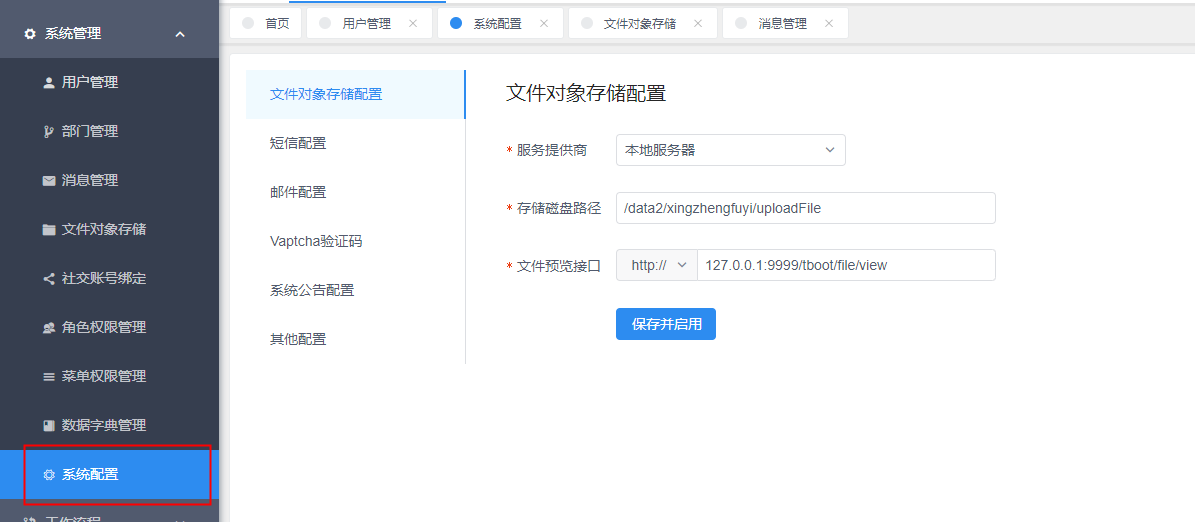Image resolution: width=1195 pixels, height=522 pixels.
Task: Switch to the 首页 tab
Action: 265,24
